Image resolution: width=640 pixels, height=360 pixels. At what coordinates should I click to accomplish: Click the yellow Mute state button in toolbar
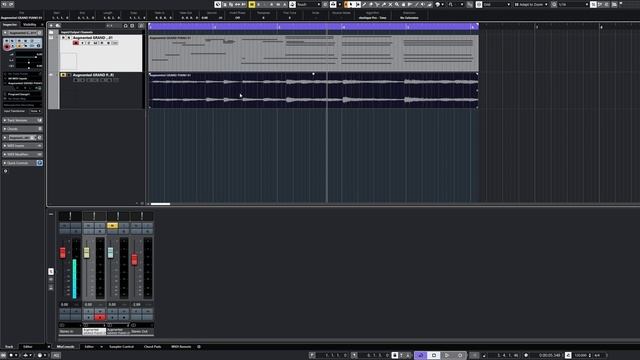tap(252, 4)
